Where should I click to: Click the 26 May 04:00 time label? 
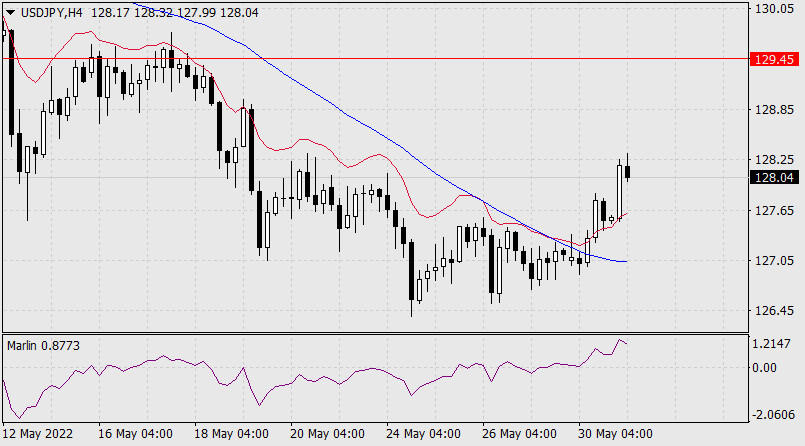click(x=519, y=434)
